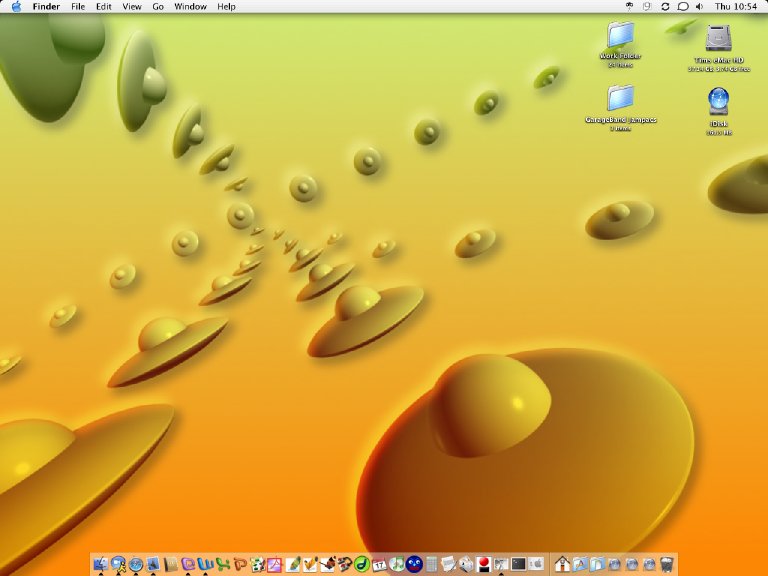Open the Go menu
The width and height of the screenshot is (768, 576).
158,7
